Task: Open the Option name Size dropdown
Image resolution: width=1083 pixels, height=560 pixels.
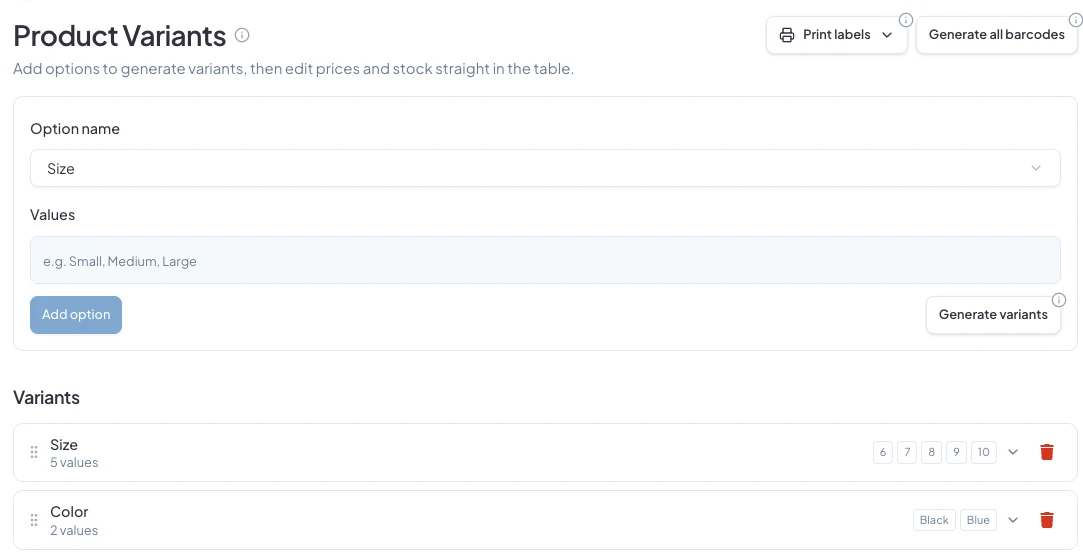Action: coord(545,168)
